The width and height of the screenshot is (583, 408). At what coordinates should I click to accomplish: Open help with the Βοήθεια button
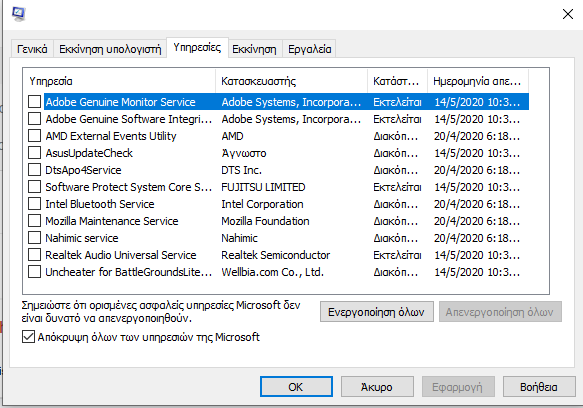539,387
